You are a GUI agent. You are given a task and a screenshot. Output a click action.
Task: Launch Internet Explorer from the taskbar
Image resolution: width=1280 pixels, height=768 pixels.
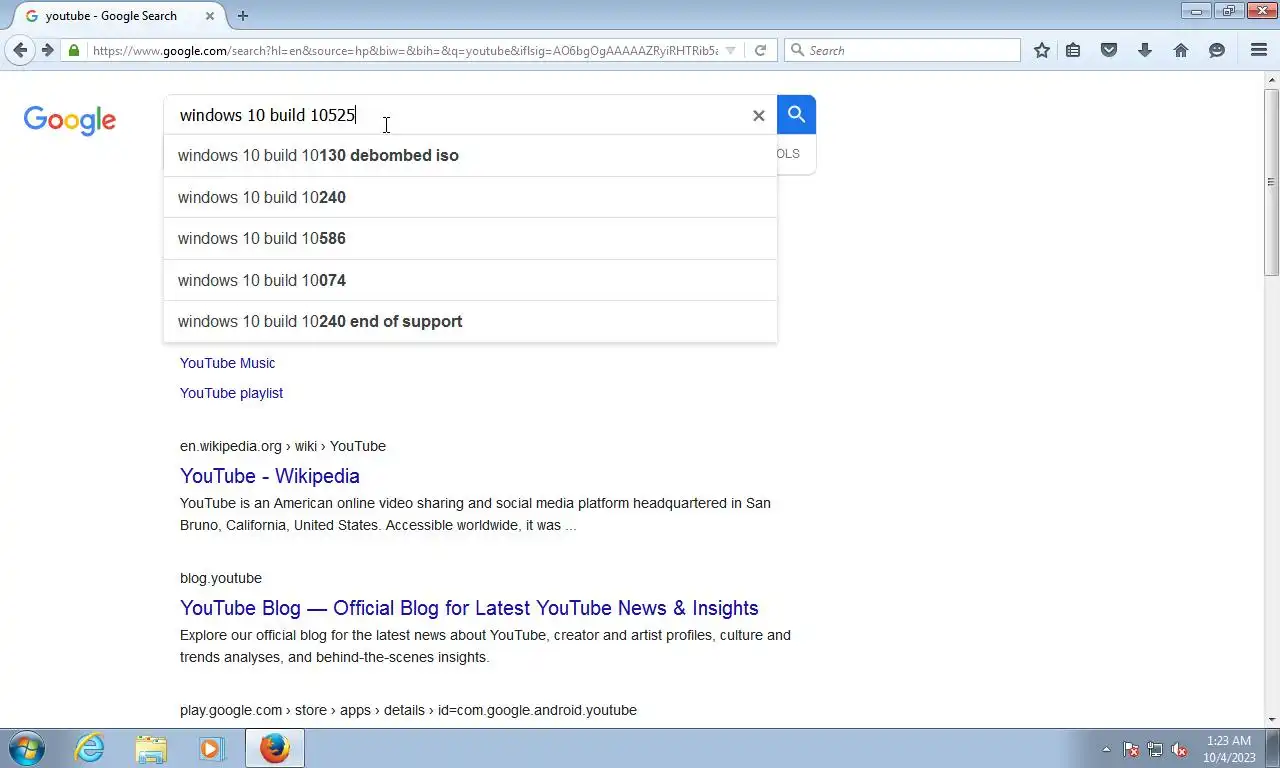pyautogui.click(x=90, y=748)
